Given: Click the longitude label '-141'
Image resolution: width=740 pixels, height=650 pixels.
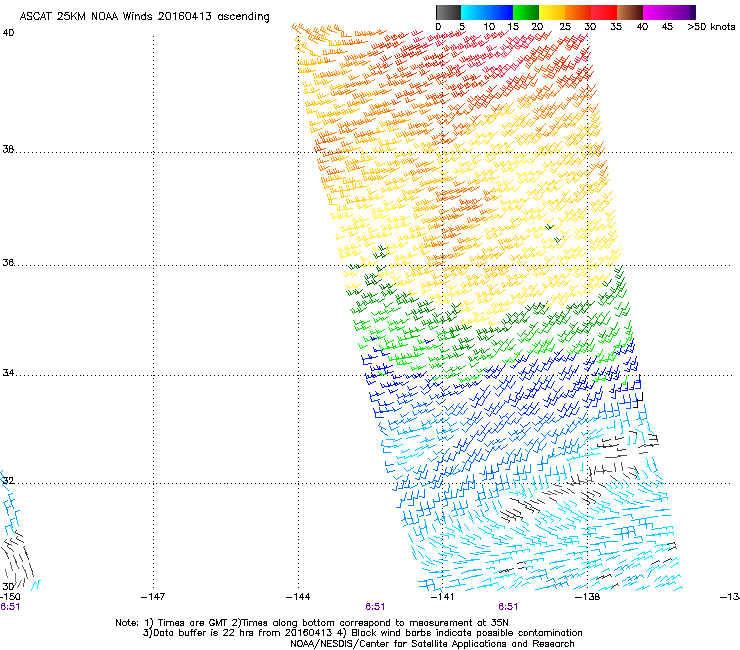Looking at the screenshot, I should pos(443,597).
